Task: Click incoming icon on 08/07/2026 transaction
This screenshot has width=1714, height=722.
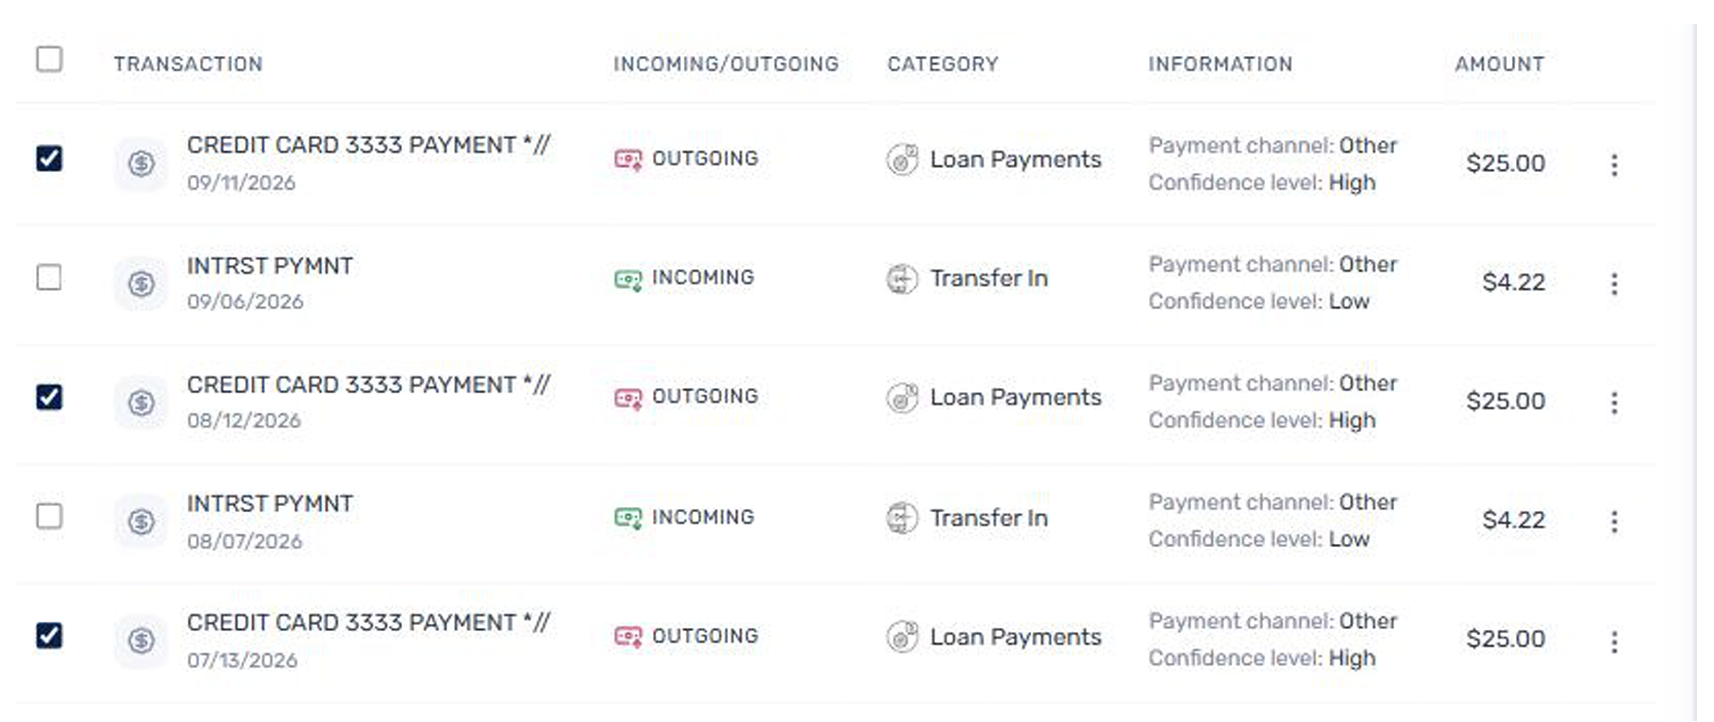Action: [628, 518]
